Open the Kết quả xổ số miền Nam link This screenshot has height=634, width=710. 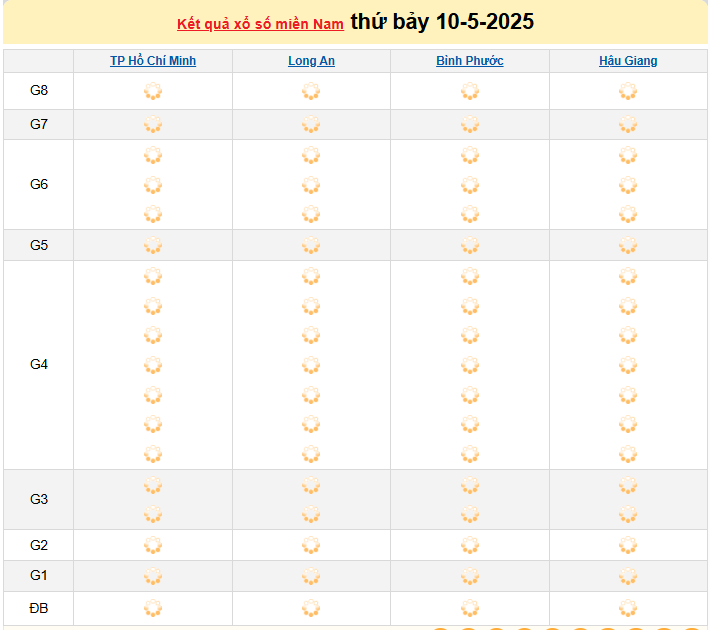260,24
